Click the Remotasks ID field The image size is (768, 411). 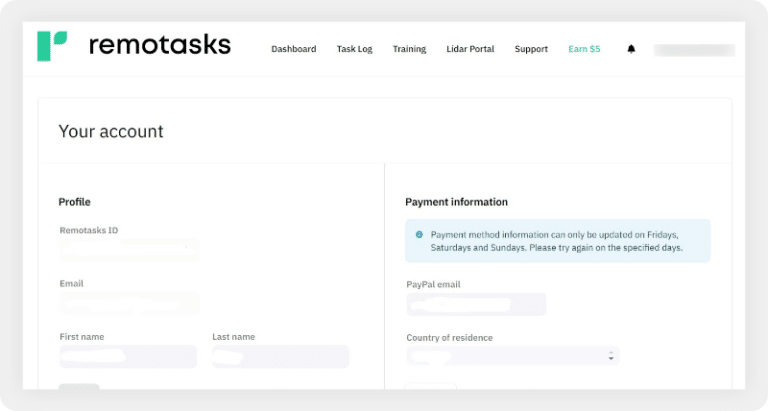point(128,250)
